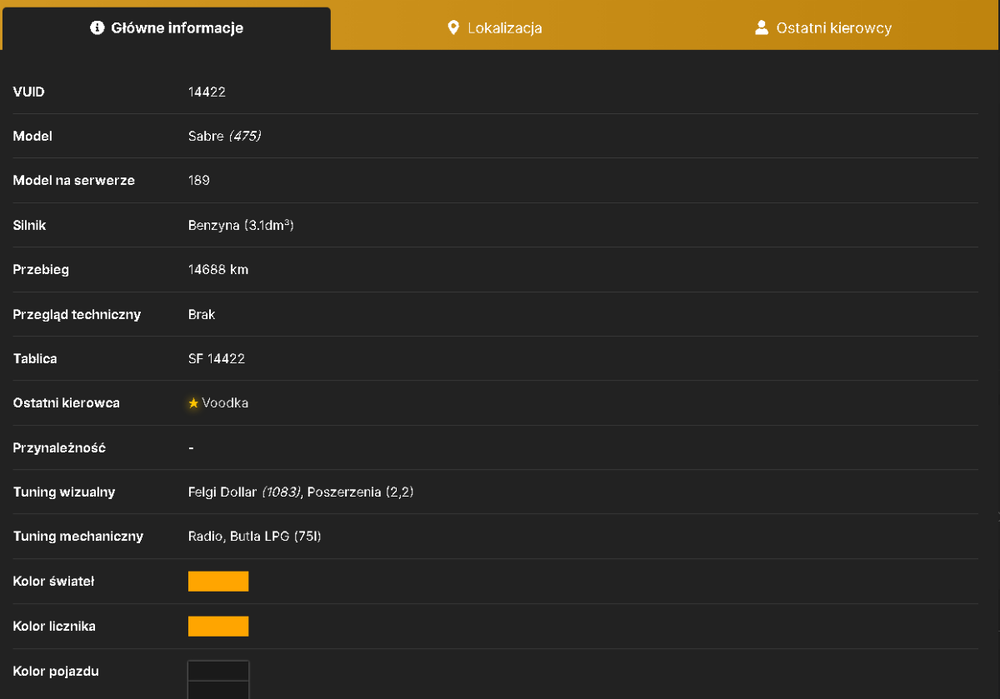Click the Kolor pojazdu label
The image size is (1000, 699).
[55, 671]
